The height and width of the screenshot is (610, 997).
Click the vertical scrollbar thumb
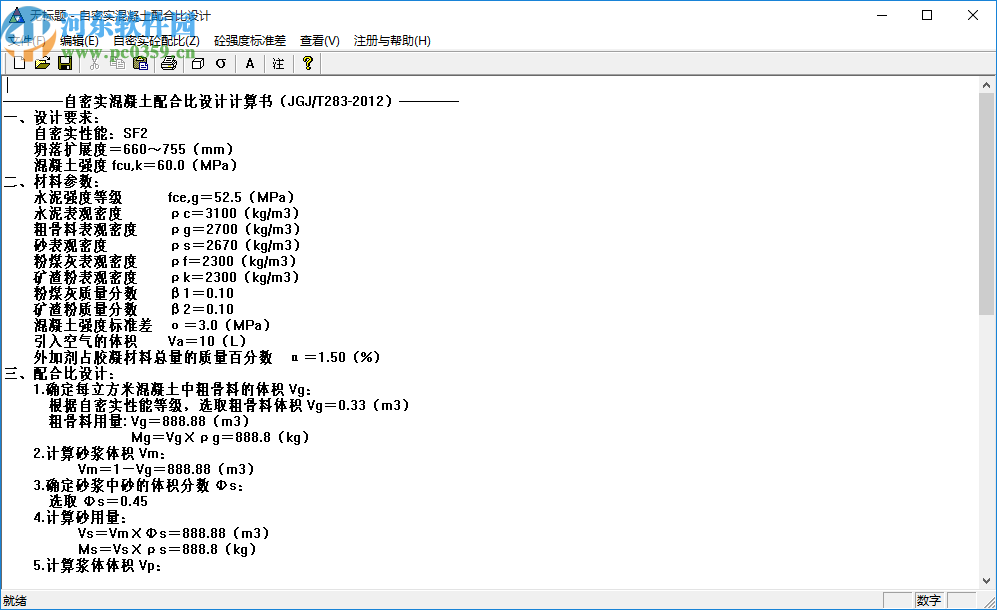tap(986, 204)
